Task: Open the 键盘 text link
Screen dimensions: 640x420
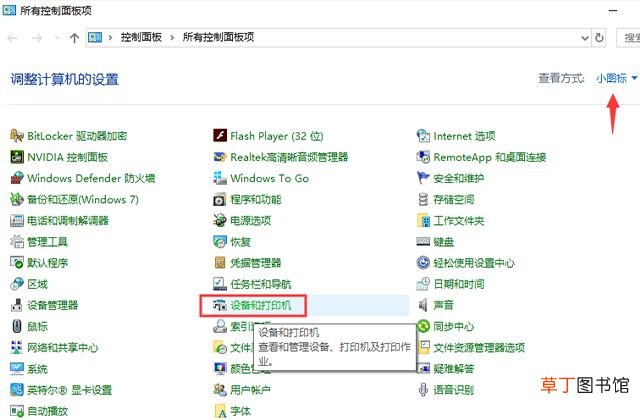Action: [443, 242]
